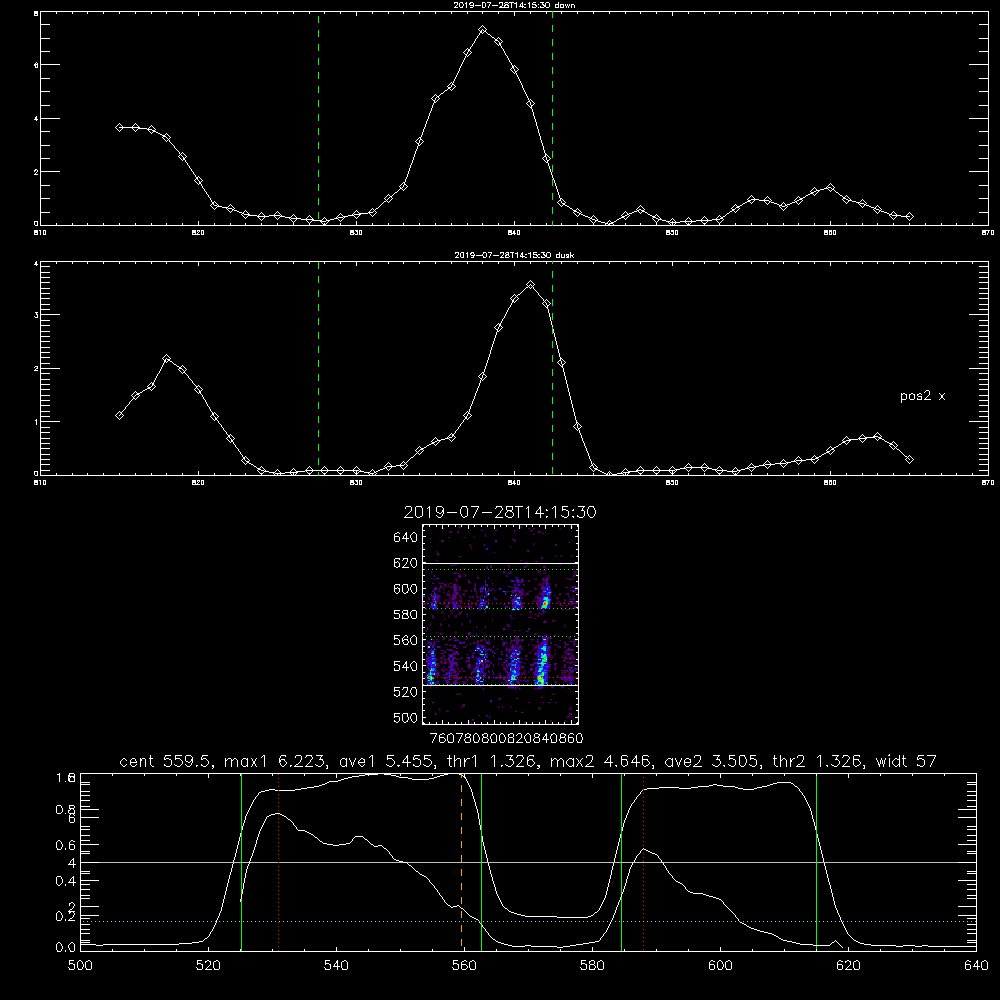Select the first diamond marker on the dawn curve
Image resolution: width=1000 pixels, height=1000 pixels.
click(119, 128)
